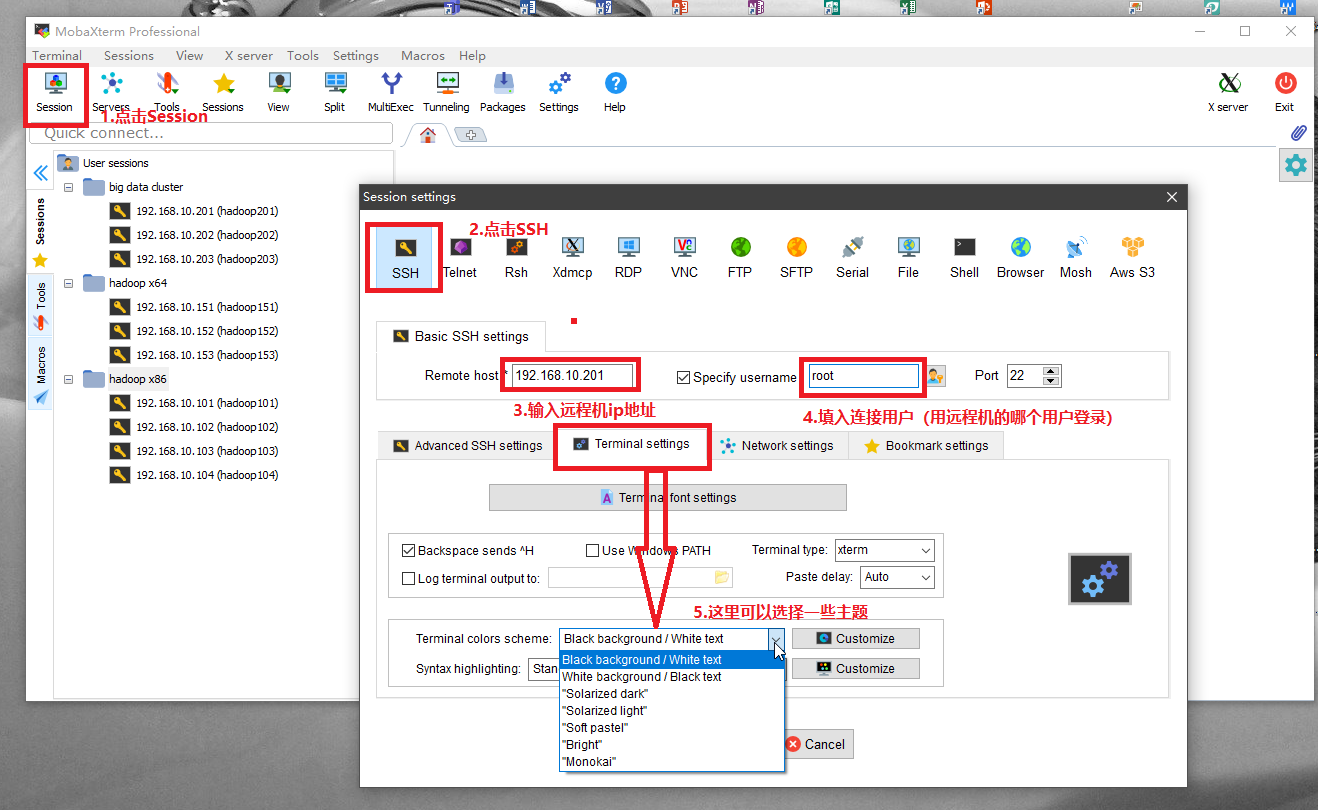Open the View toolbar icon
This screenshot has height=810, width=1318.
tap(279, 92)
